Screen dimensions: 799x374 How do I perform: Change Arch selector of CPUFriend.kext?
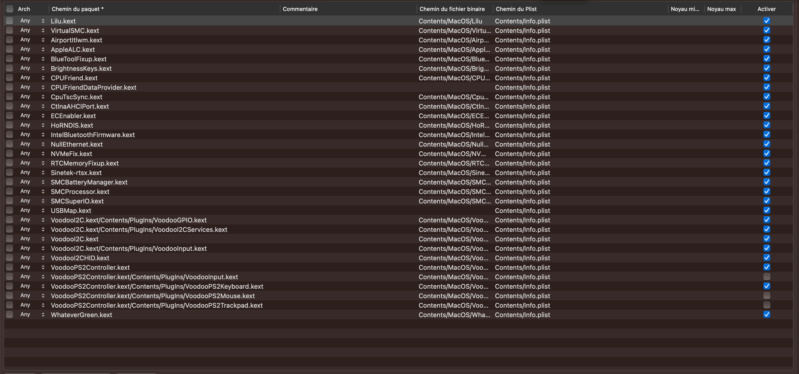[32, 78]
